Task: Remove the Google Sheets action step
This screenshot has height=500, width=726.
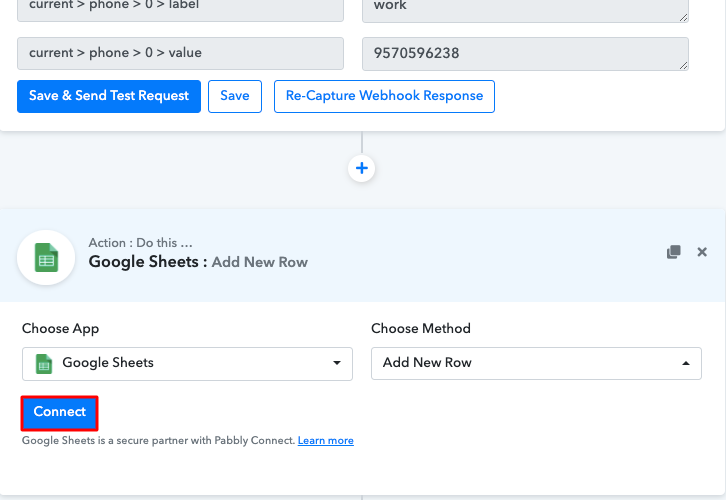Action: (x=702, y=252)
